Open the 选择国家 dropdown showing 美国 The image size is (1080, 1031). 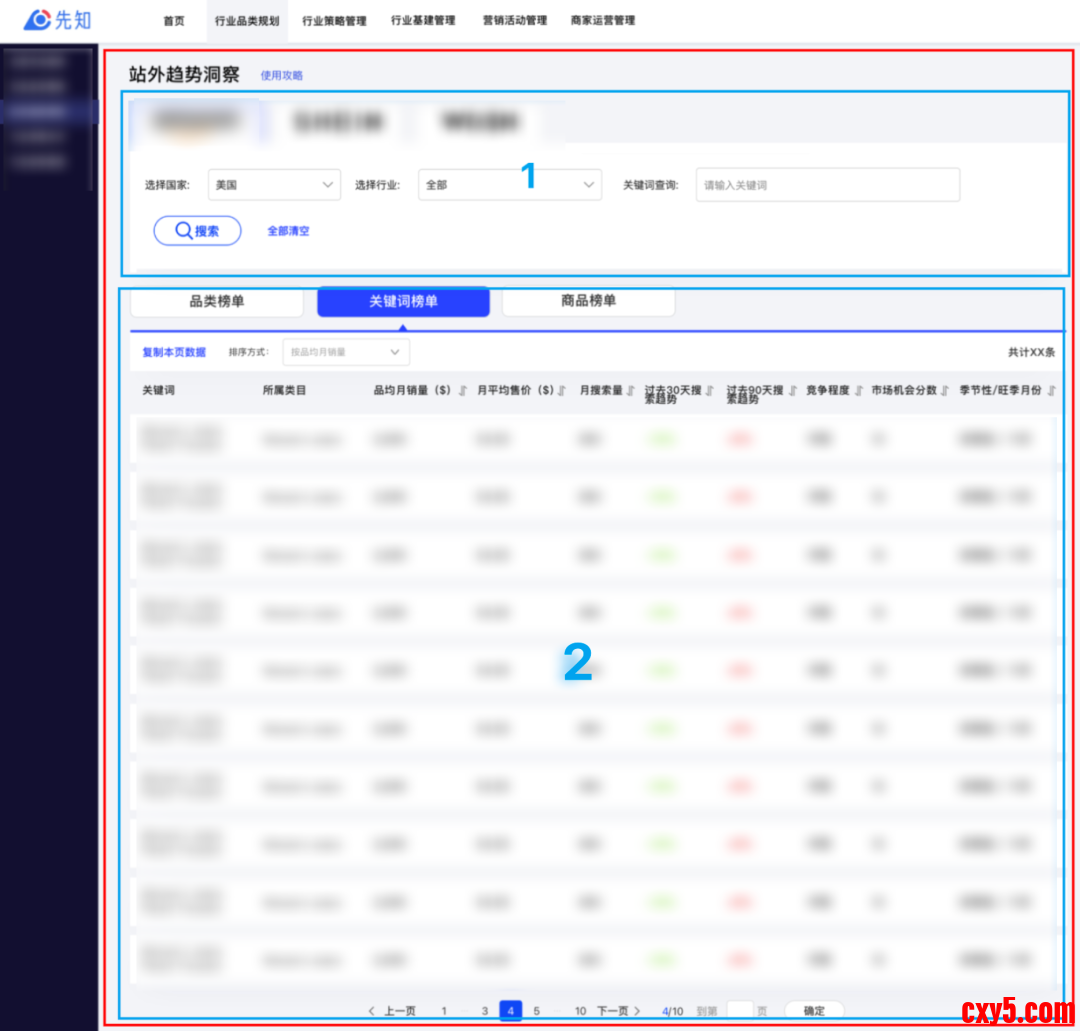[x=274, y=185]
